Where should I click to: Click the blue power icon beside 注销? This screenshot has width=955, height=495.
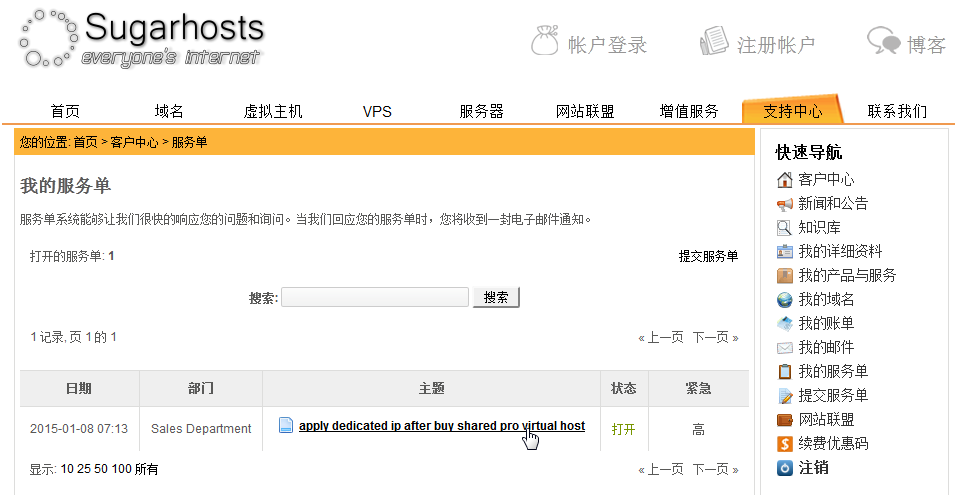tap(784, 468)
